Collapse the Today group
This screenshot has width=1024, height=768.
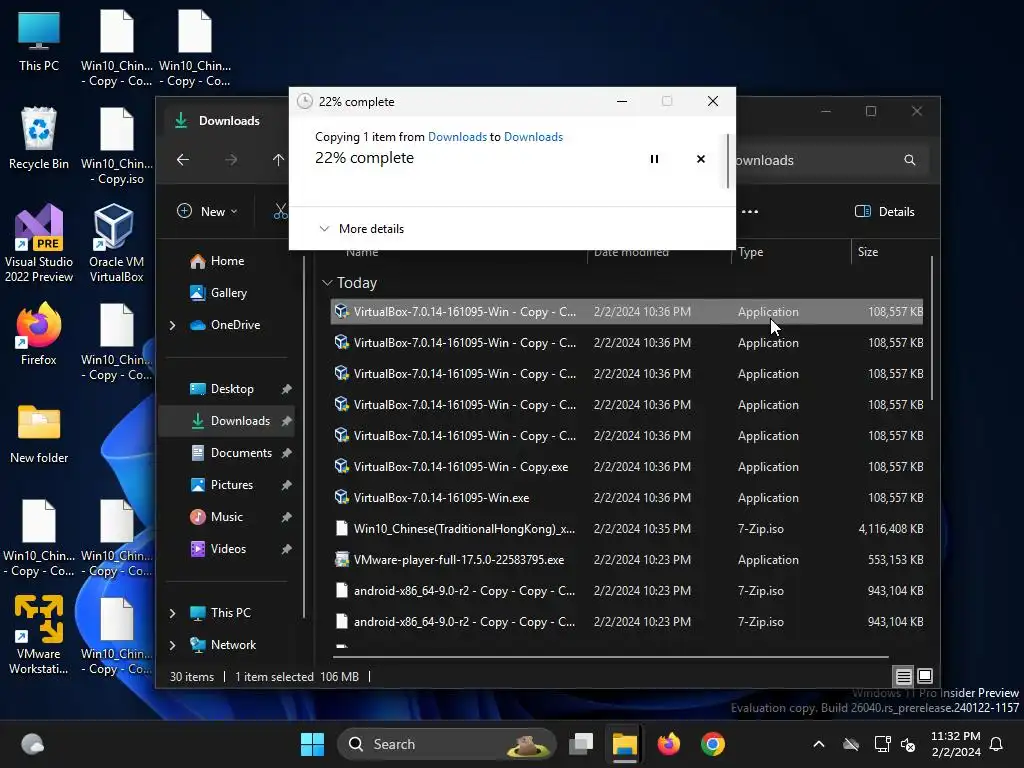[327, 283]
